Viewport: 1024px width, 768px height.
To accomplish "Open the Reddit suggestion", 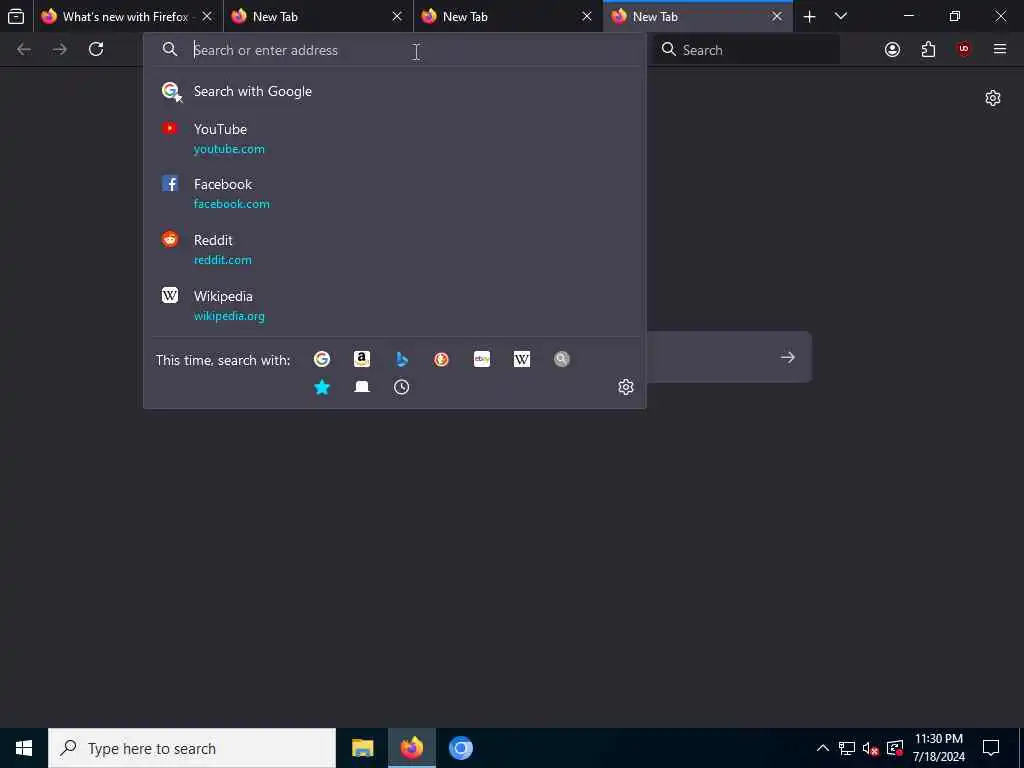I will [394, 249].
